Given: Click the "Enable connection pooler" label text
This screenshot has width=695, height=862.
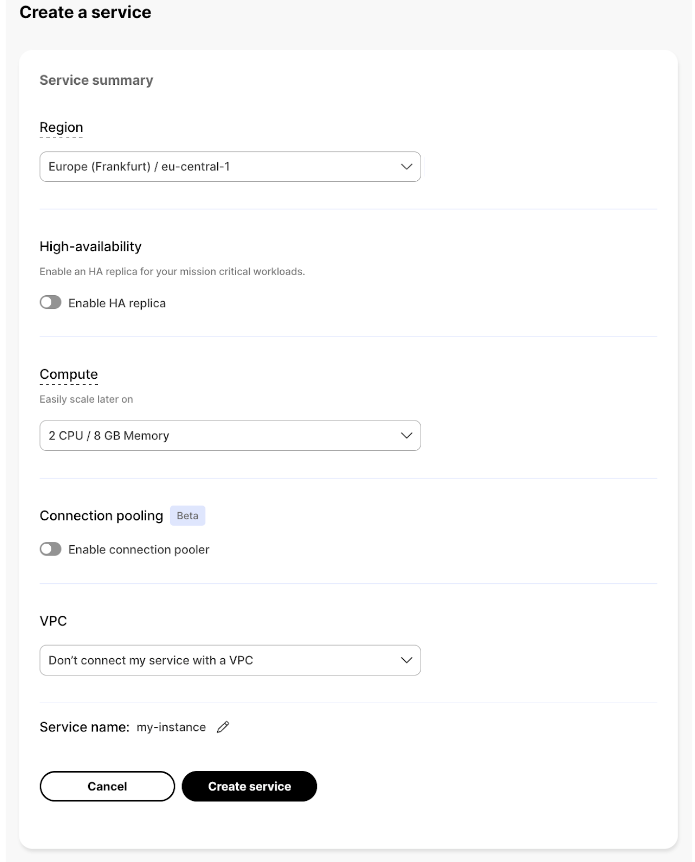Looking at the screenshot, I should [139, 549].
